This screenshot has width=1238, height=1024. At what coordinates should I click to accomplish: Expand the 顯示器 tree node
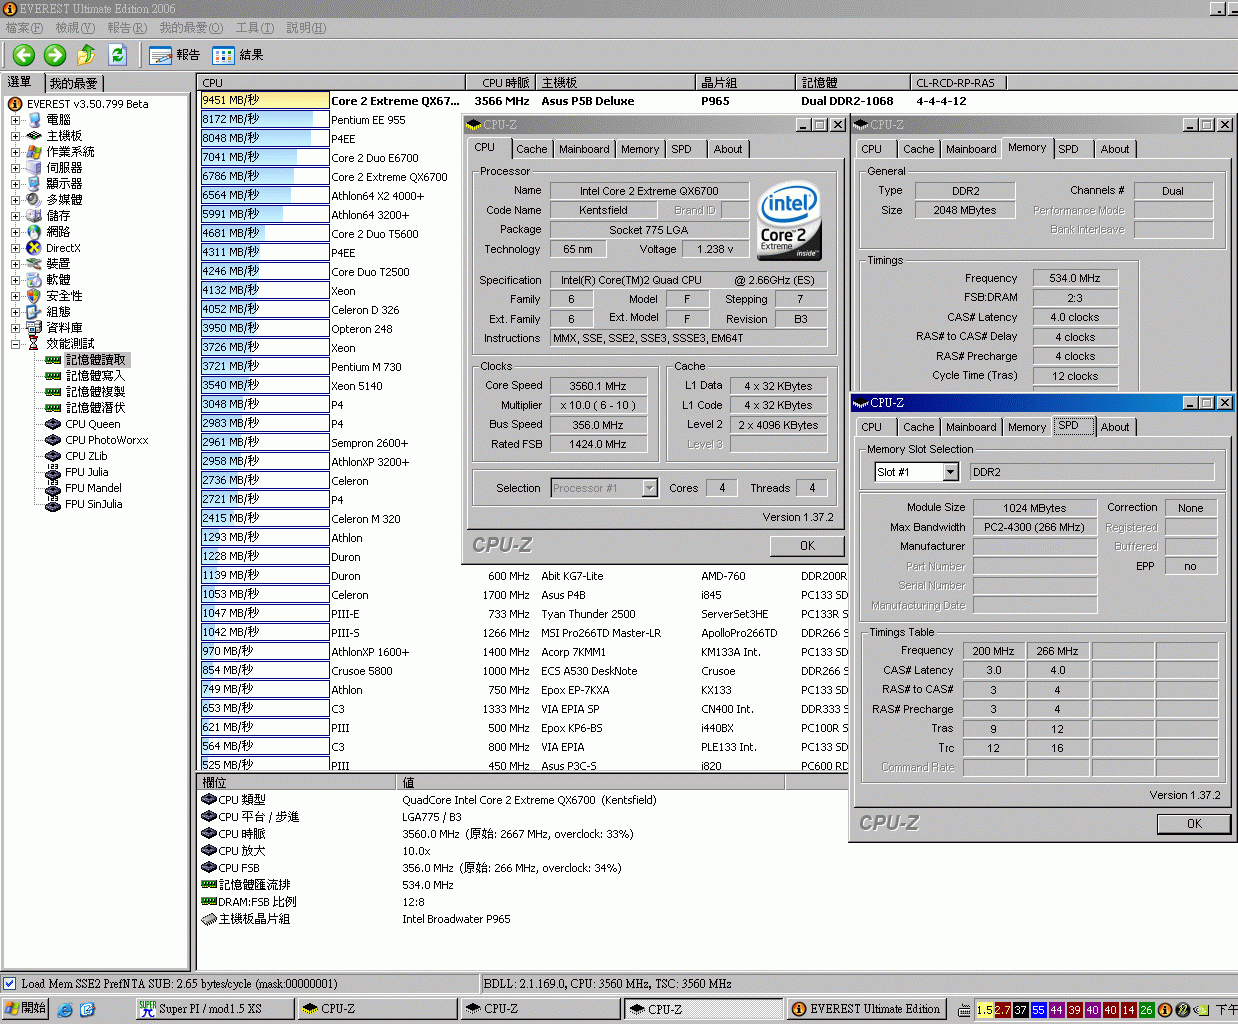[15, 184]
